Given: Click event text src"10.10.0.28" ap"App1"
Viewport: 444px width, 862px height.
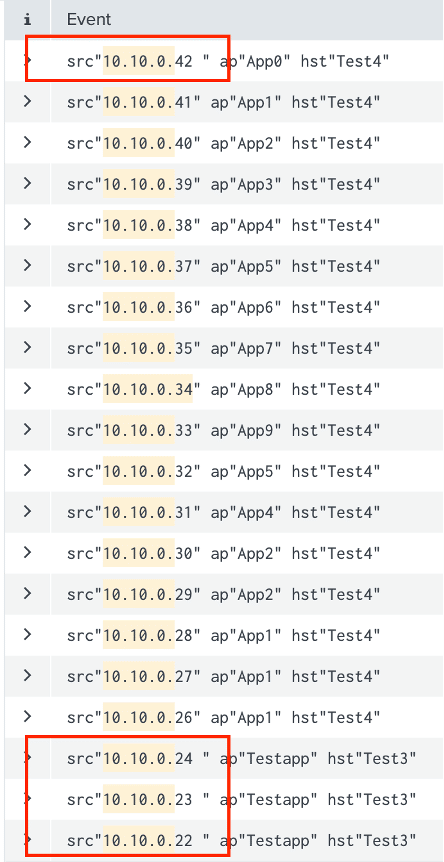Looking at the screenshot, I should click(x=224, y=636).
